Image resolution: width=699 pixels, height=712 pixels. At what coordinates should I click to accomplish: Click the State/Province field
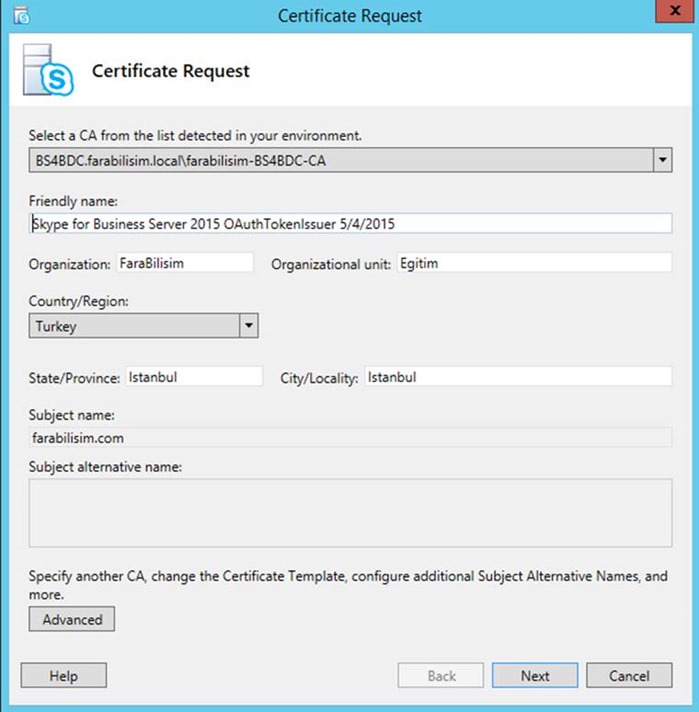point(194,377)
